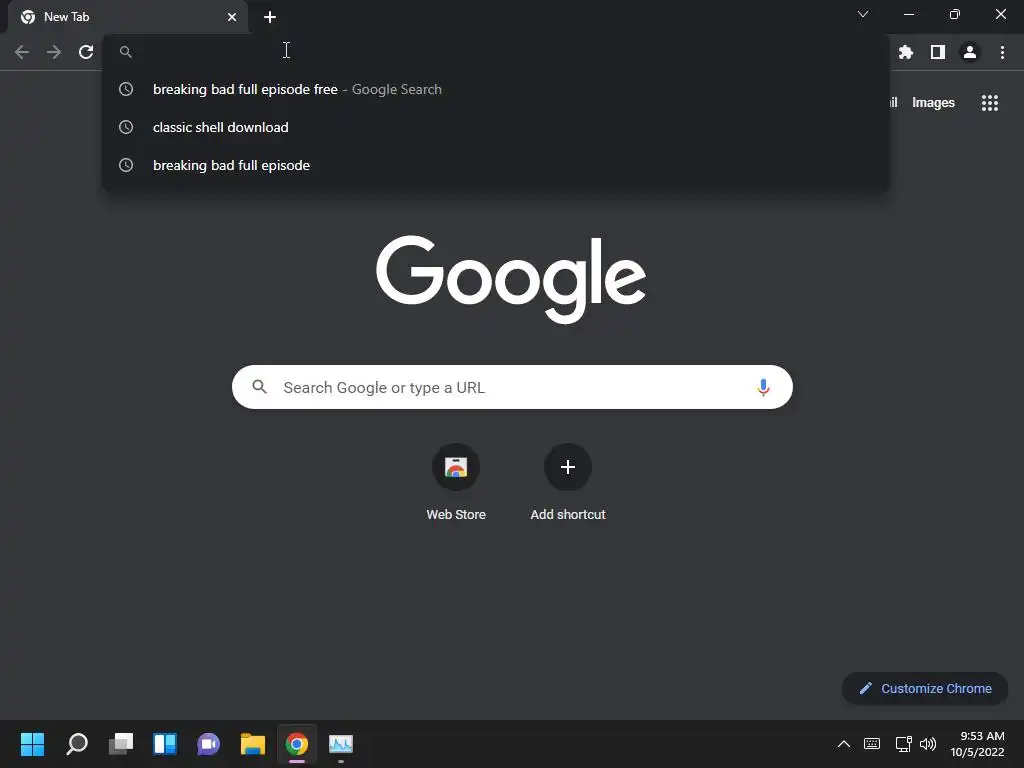This screenshot has height=768, width=1024.
Task: Reload the page with refresh icon
Action: (86, 52)
